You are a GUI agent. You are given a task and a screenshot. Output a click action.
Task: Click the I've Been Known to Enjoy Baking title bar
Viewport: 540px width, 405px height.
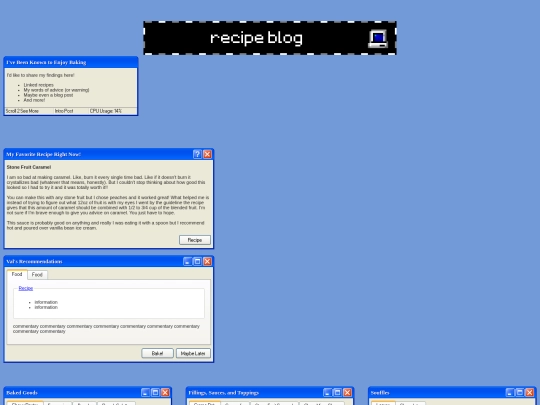[71, 62]
